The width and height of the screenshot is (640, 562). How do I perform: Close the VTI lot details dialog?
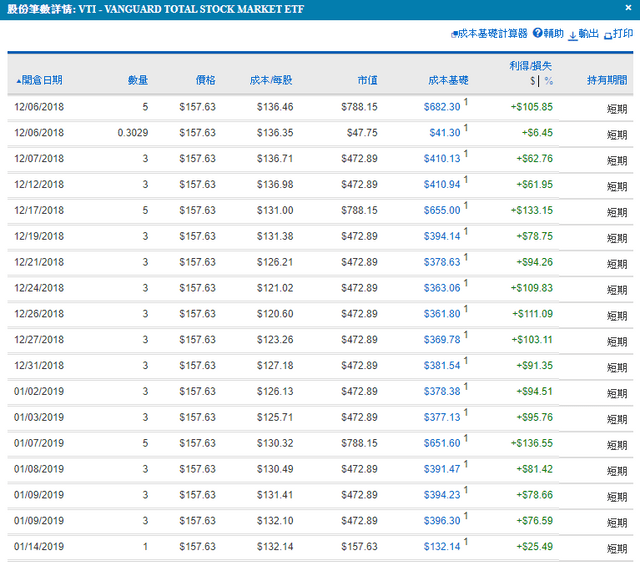(x=628, y=8)
